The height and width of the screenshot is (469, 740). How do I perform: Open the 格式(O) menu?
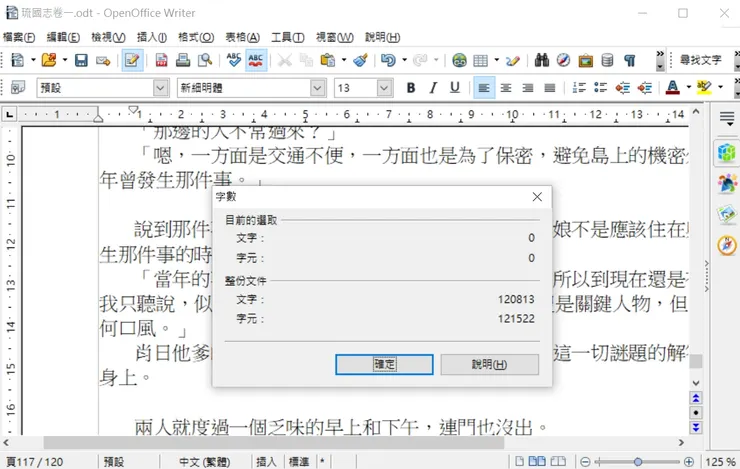click(x=196, y=37)
